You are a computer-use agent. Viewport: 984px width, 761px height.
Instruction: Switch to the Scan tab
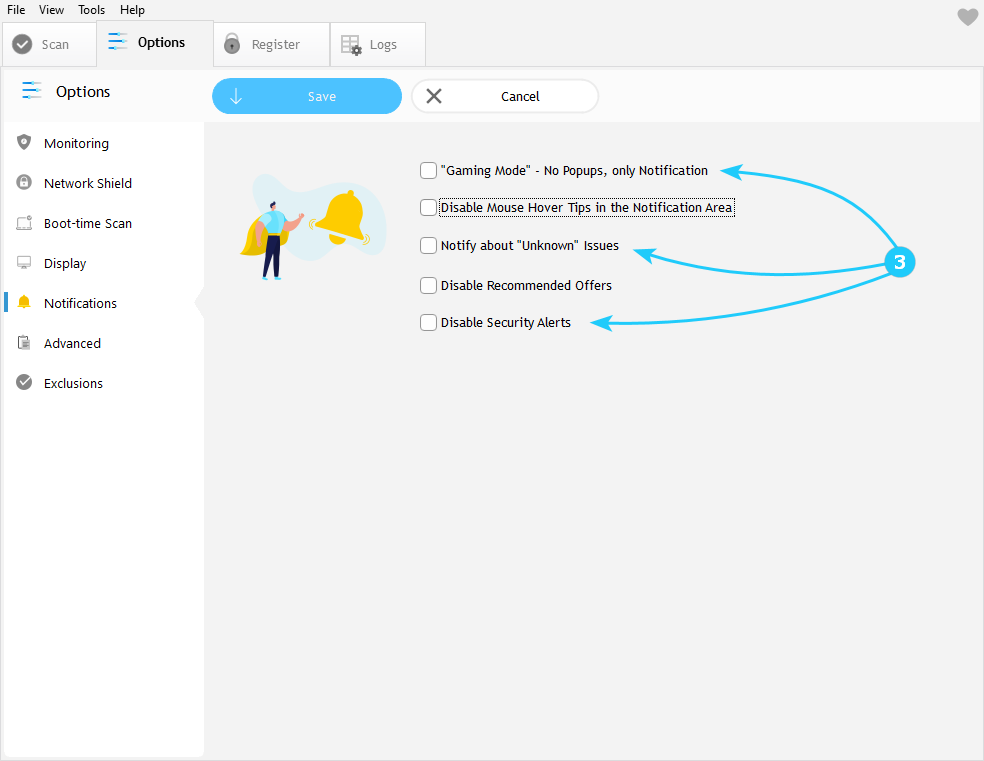(x=42, y=45)
